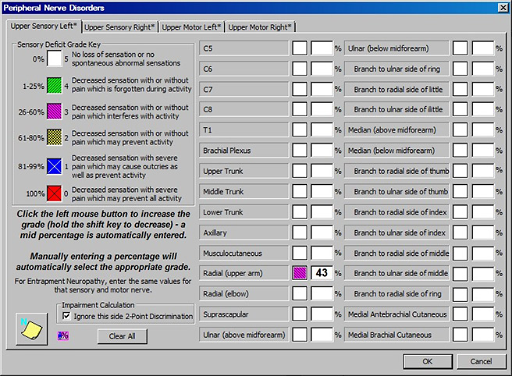512x376 pixels.
Task: Click the Musculocutaneous nerve label
Action: pyautogui.click(x=244, y=253)
